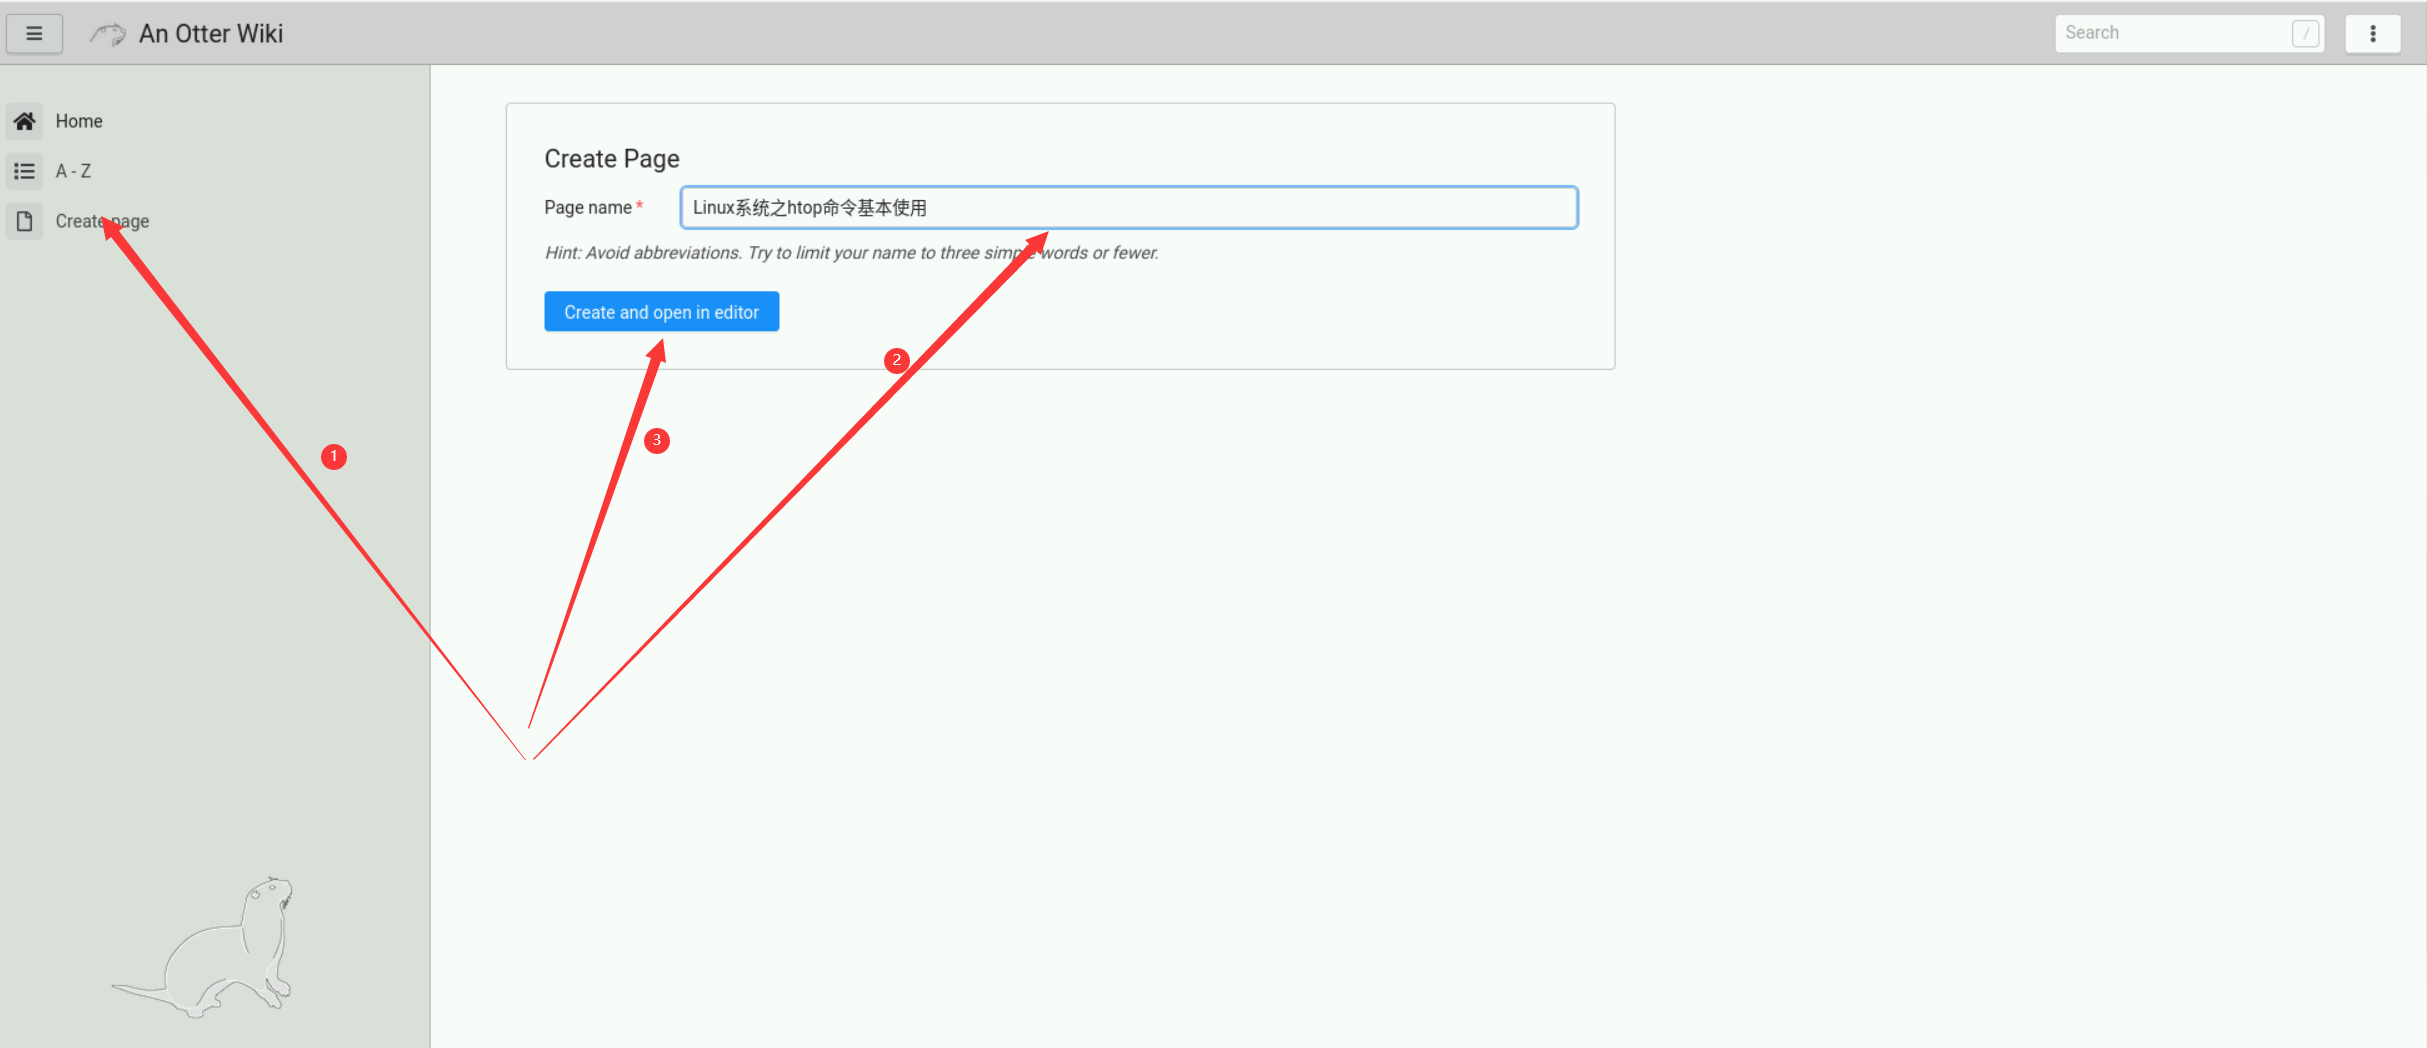Viewport: 2427px width, 1048px height.
Task: Click the Page name label
Action: 588,207
